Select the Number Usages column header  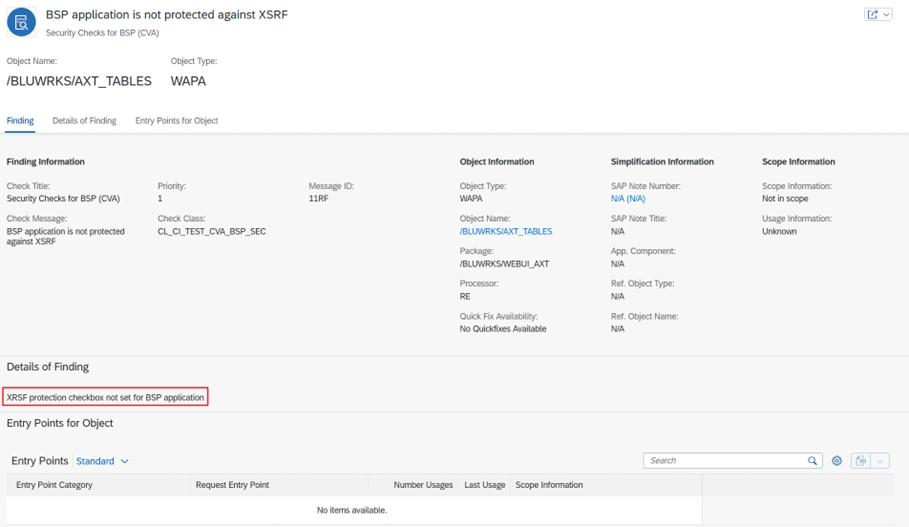coord(423,485)
